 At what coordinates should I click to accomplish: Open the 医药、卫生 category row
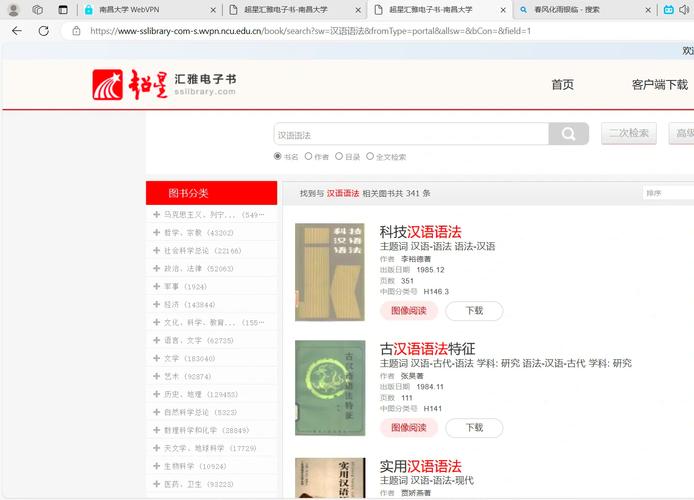click(212, 484)
